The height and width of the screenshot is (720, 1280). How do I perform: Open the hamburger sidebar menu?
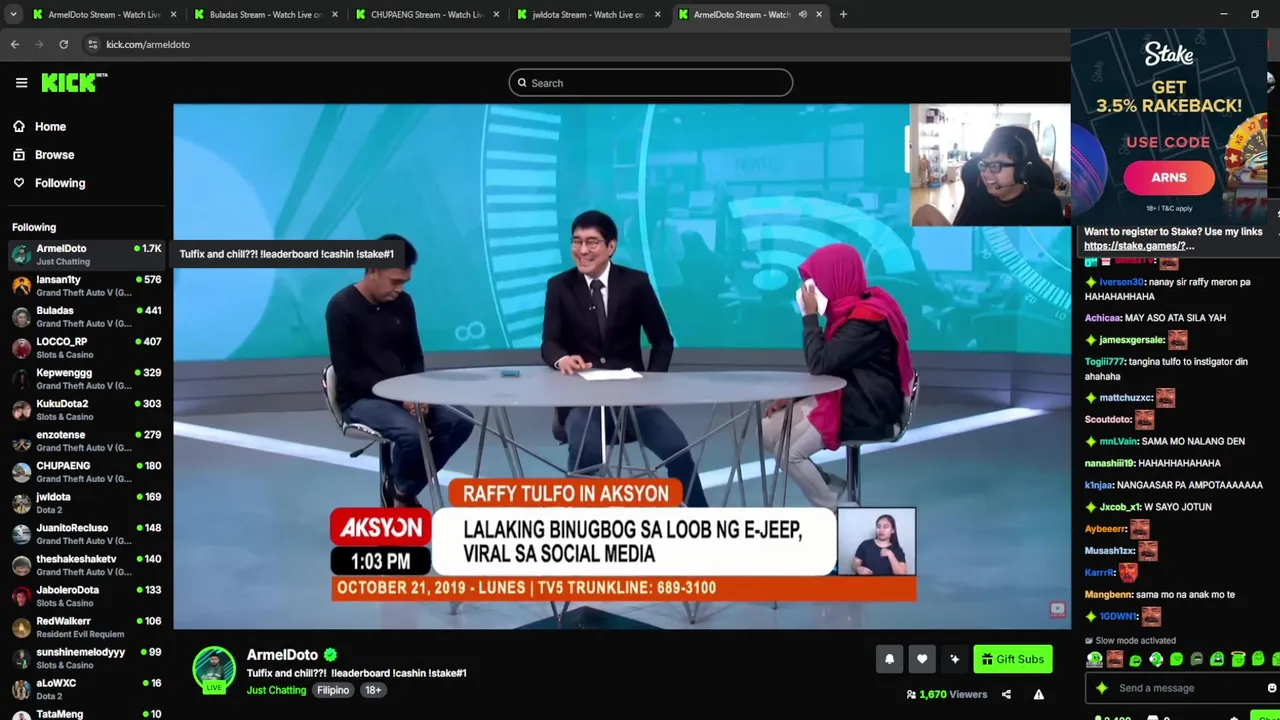21,83
